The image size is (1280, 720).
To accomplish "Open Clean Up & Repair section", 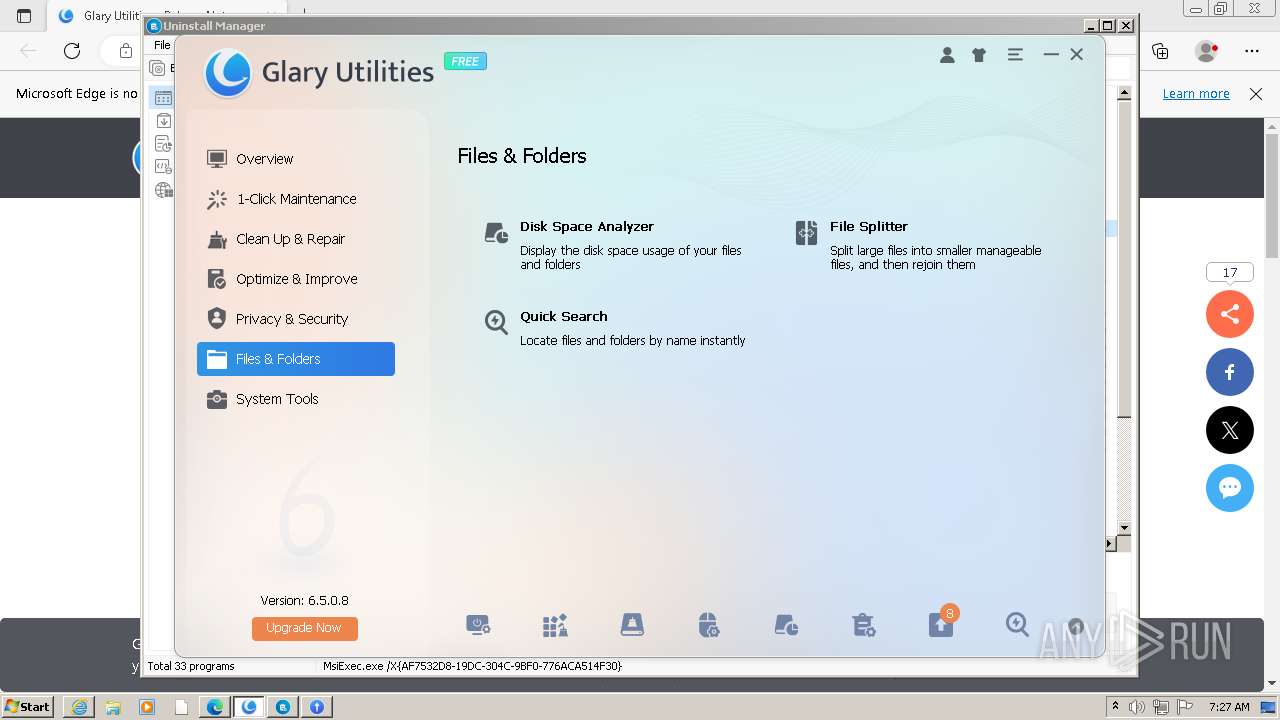I will coord(296,239).
